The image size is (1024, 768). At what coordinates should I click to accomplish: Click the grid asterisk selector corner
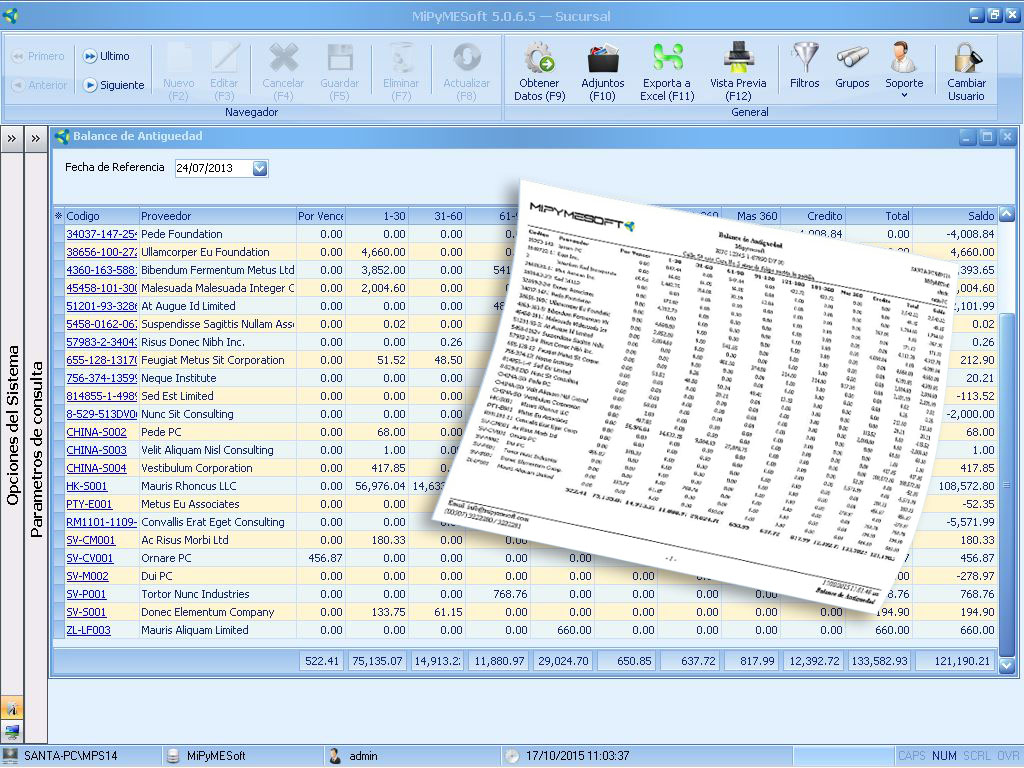coord(59,216)
